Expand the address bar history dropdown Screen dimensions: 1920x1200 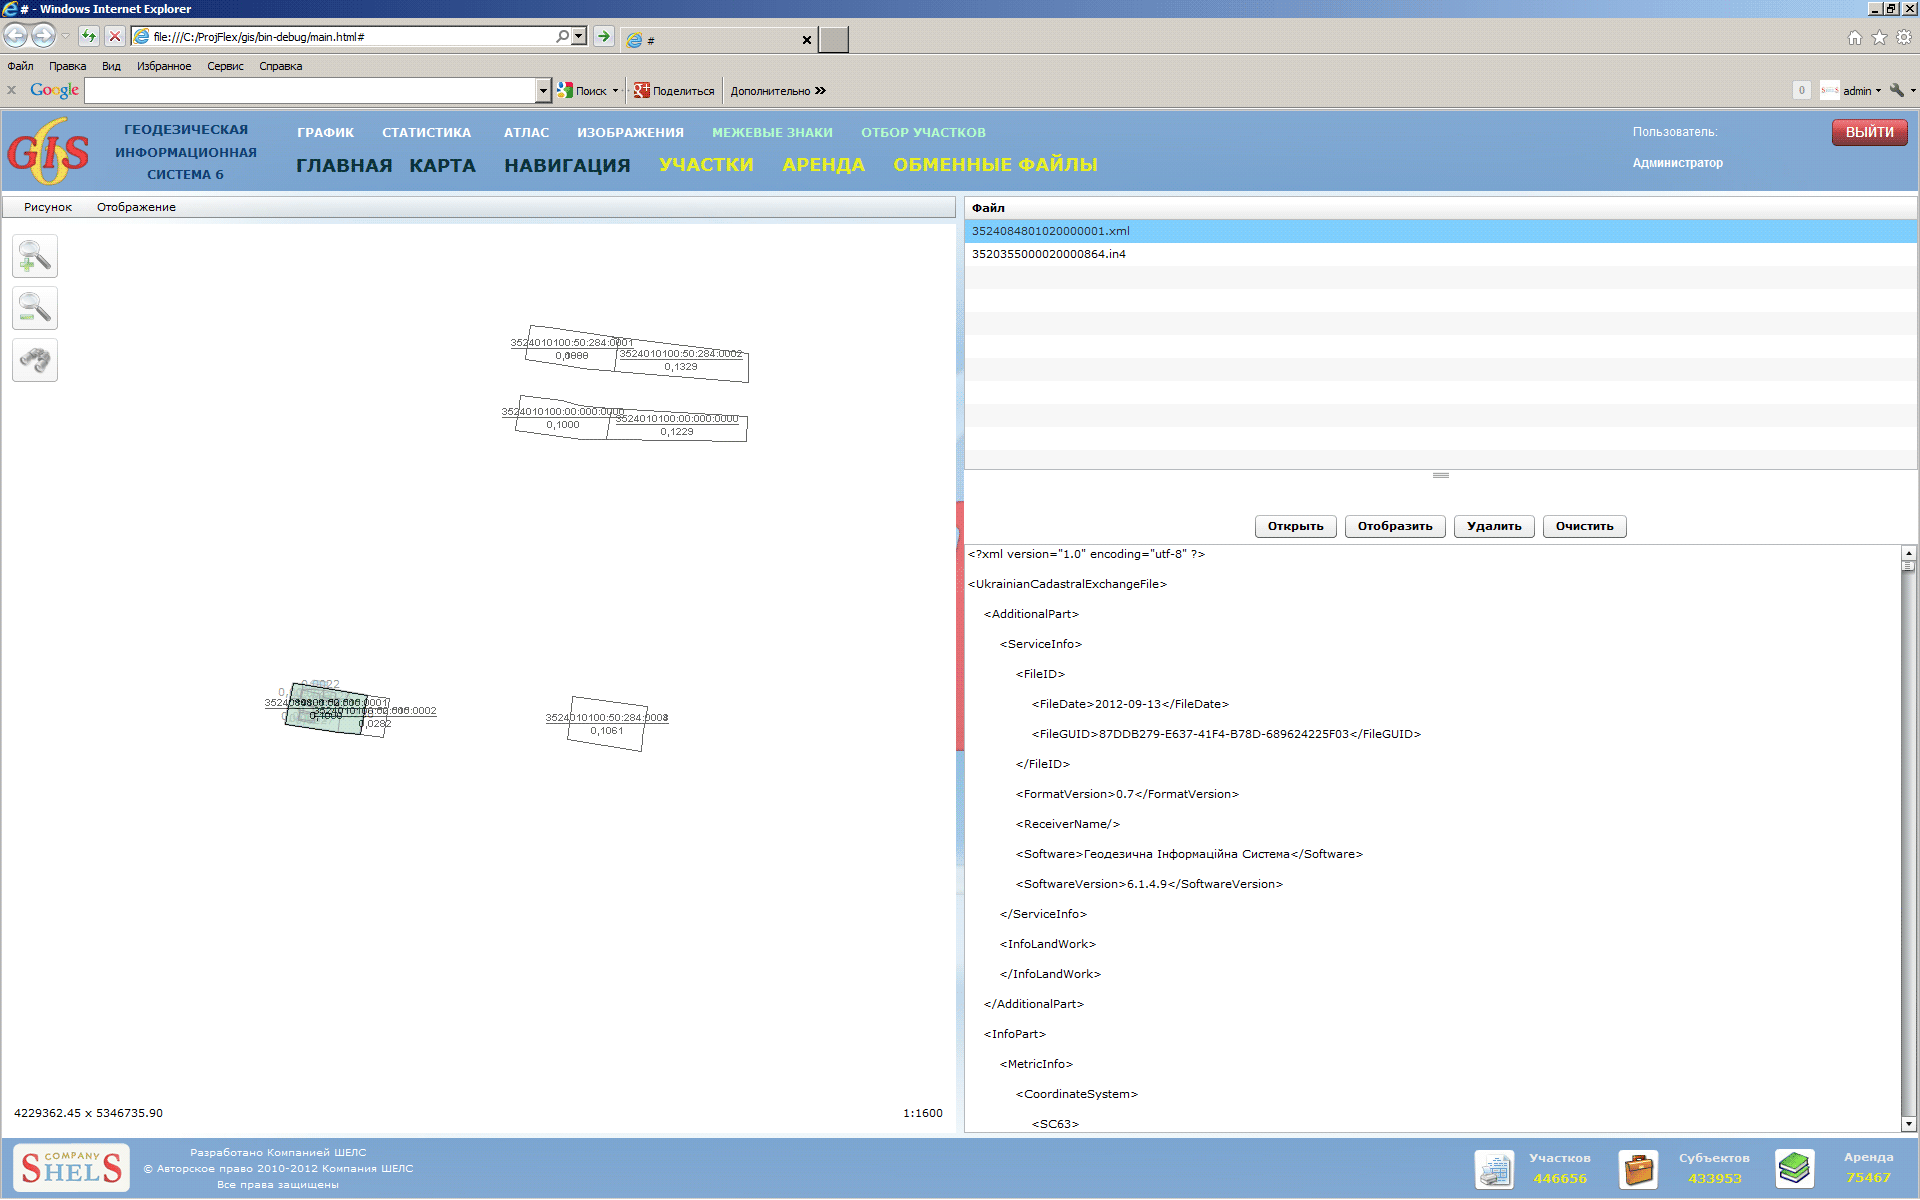pyautogui.click(x=579, y=37)
